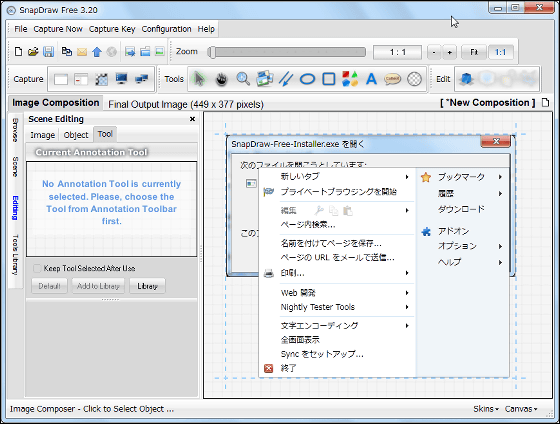Click the New Composition title text

[488, 103]
